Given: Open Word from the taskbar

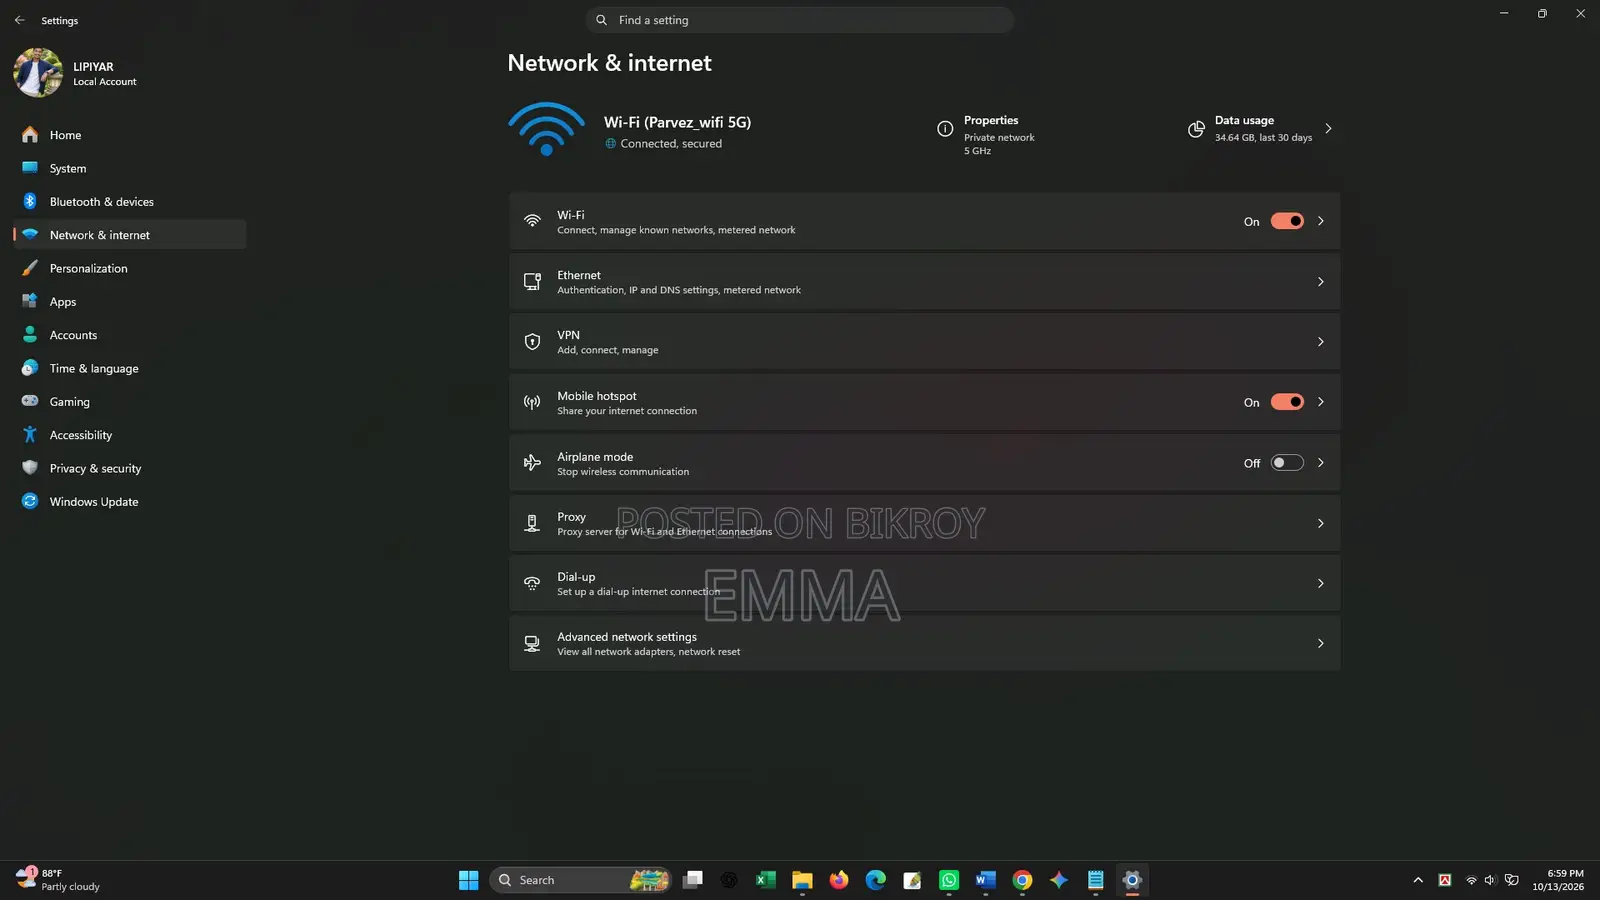Looking at the screenshot, I should coord(986,880).
